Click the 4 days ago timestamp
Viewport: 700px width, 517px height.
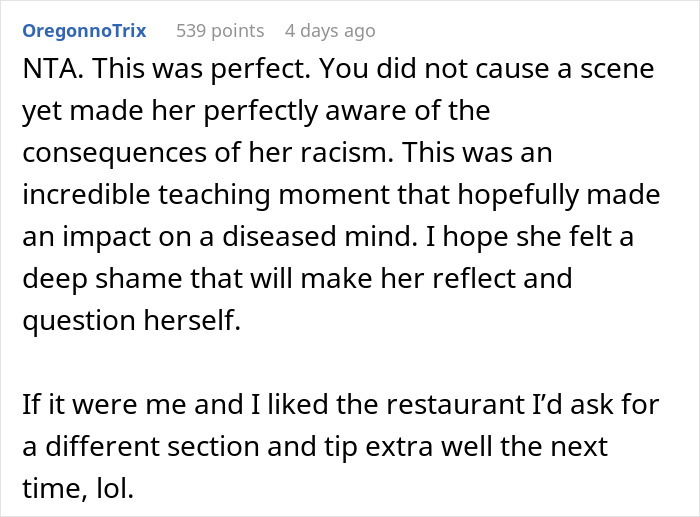click(330, 31)
